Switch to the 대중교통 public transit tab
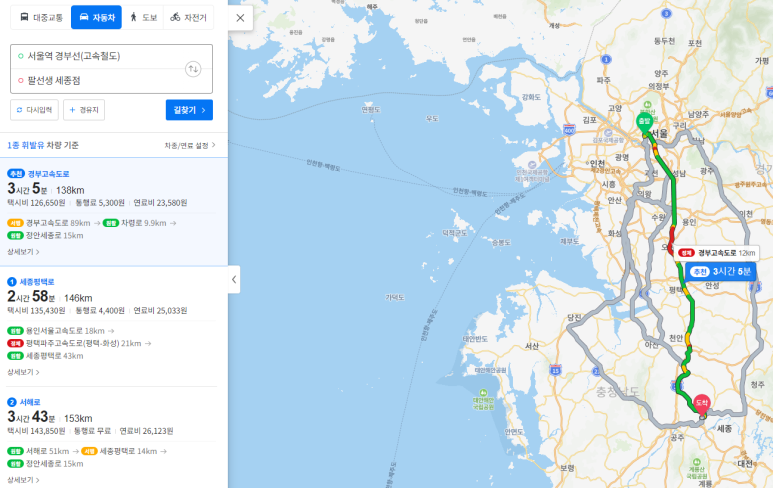773x488 pixels. (x=41, y=17)
